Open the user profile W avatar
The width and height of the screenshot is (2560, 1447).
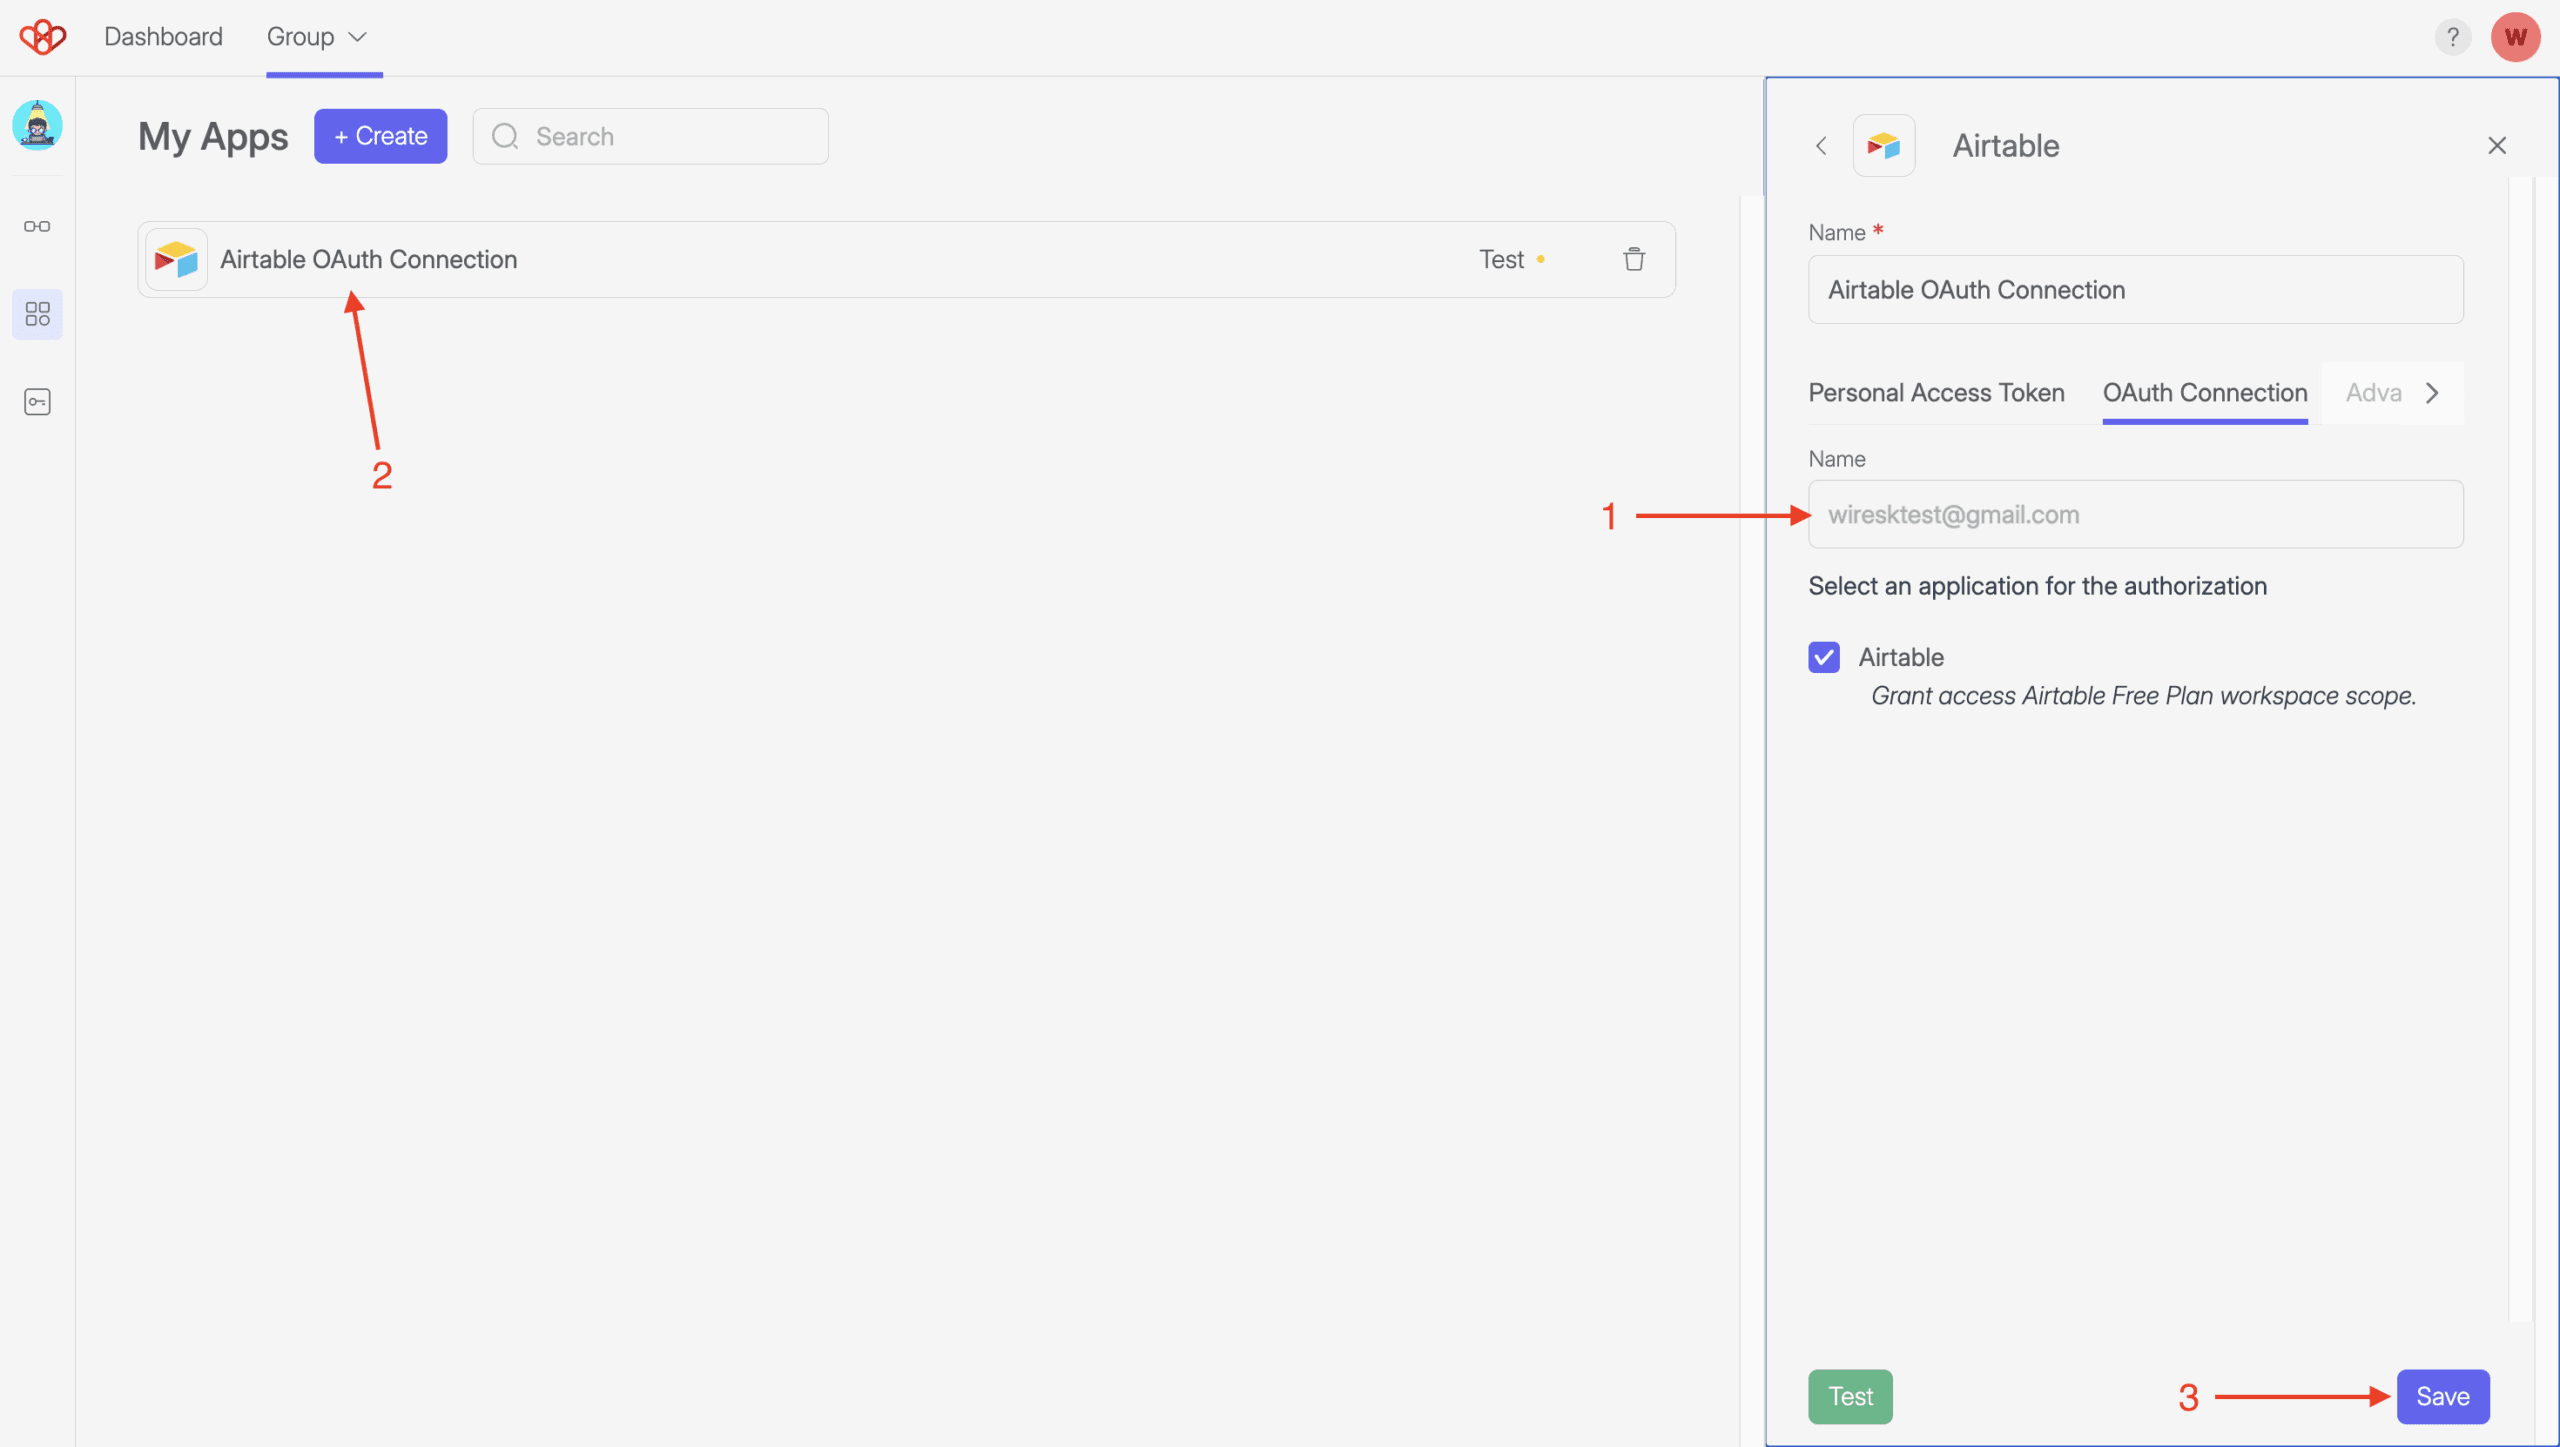tap(2516, 37)
